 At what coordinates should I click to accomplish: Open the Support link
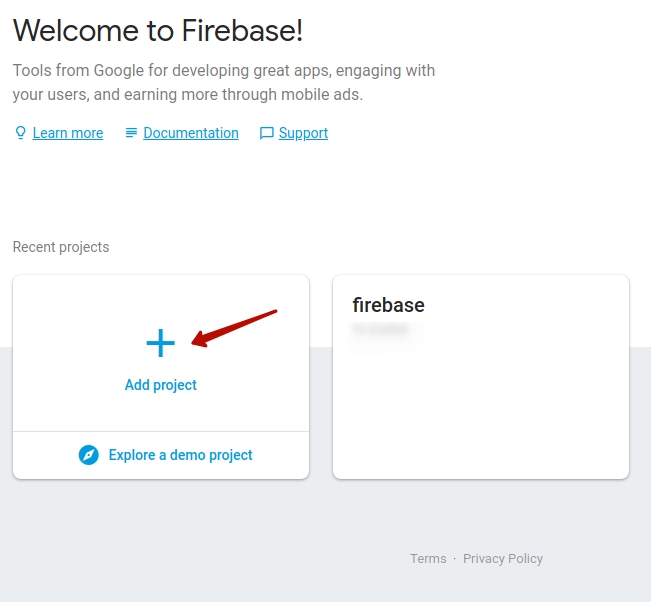click(x=303, y=133)
